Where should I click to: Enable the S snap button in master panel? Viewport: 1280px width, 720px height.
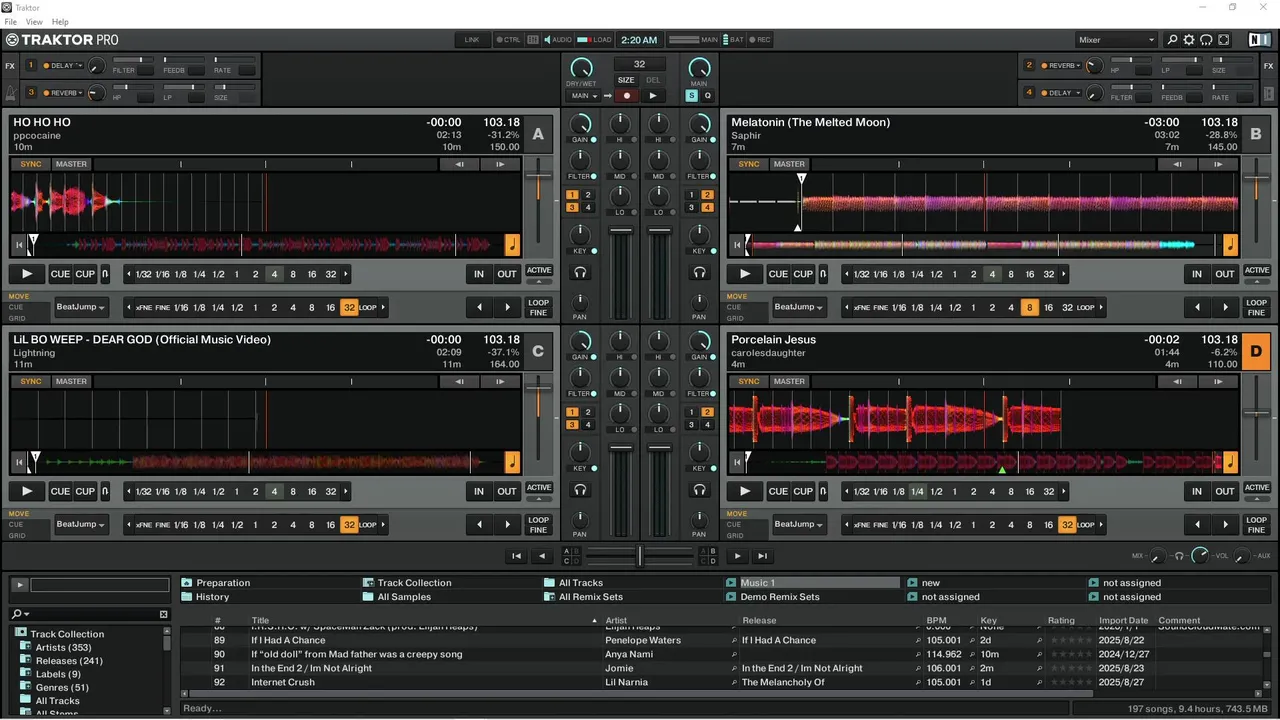coord(691,96)
